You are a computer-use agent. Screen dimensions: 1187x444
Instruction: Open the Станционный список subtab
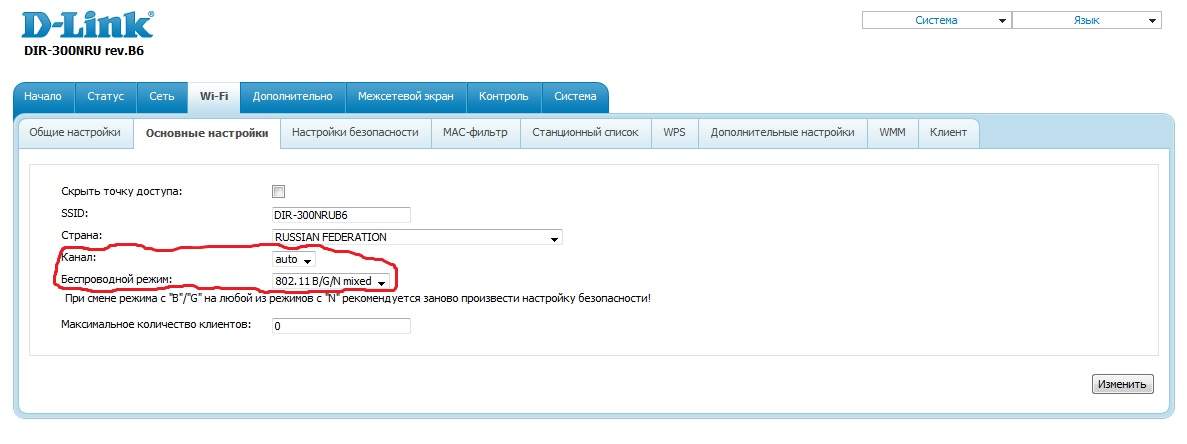tap(585, 132)
